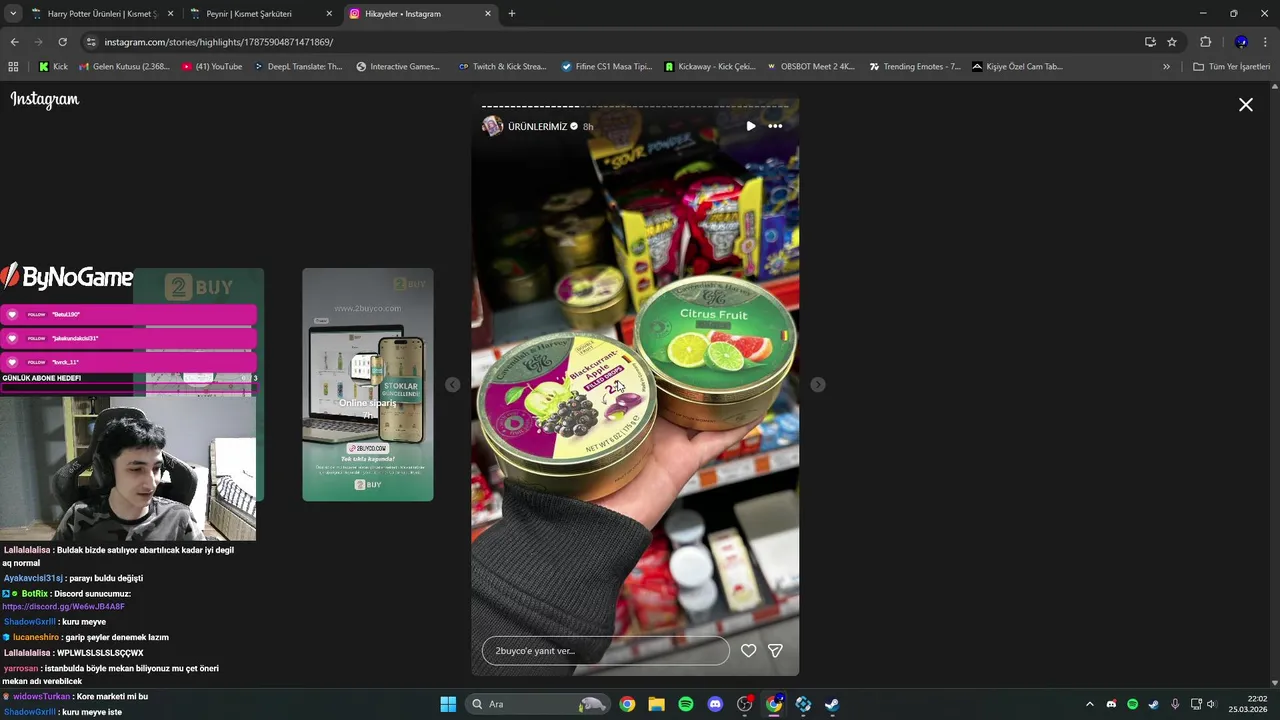Open the tab search dropdown
This screenshot has width=1280, height=720.
coord(12,14)
